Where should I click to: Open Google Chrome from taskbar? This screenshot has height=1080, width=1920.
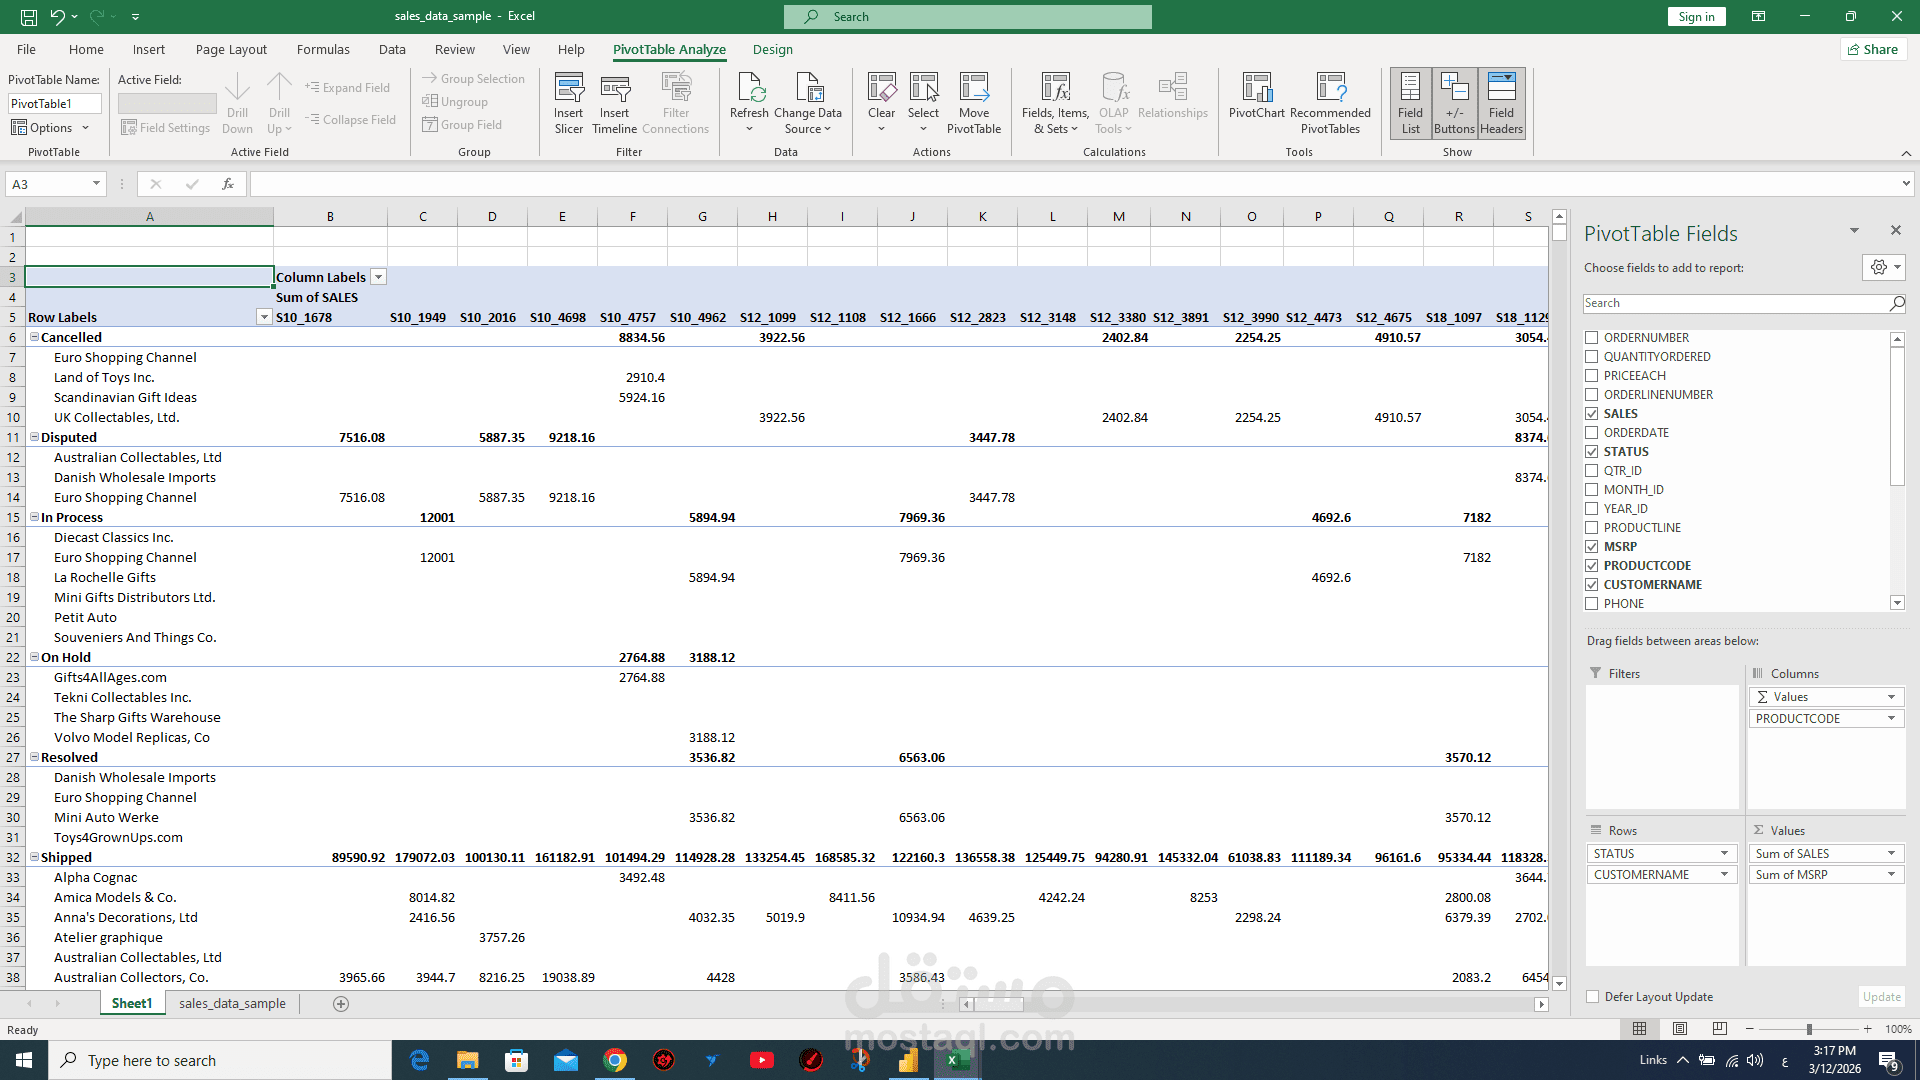point(615,1060)
